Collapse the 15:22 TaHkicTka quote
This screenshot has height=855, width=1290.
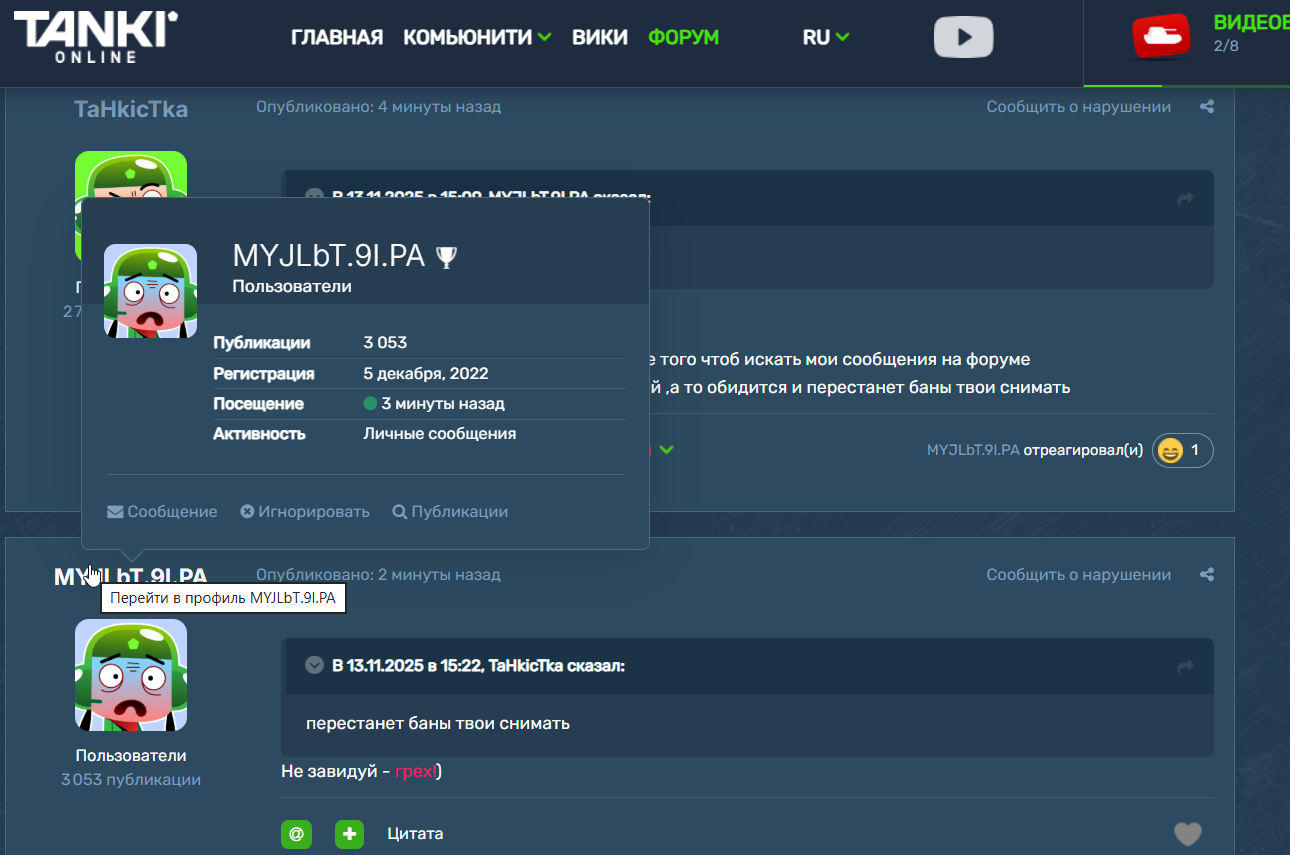click(314, 665)
